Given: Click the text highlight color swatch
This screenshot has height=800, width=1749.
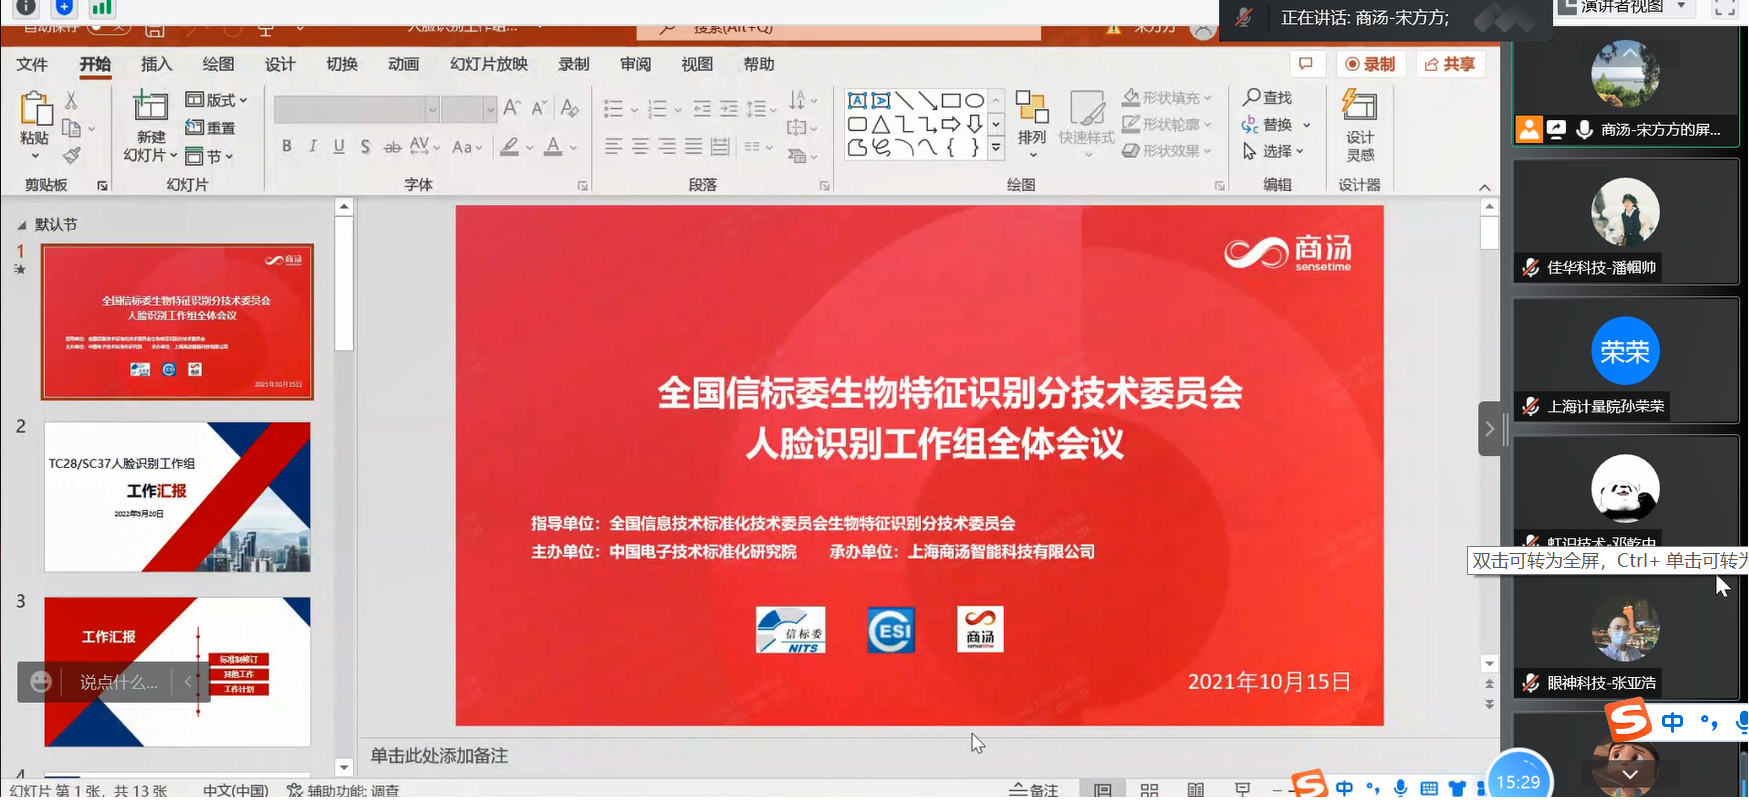Looking at the screenshot, I should click(509, 147).
